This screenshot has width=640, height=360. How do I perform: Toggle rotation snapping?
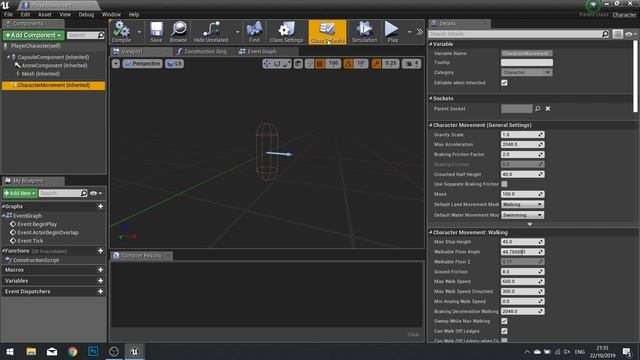348,64
